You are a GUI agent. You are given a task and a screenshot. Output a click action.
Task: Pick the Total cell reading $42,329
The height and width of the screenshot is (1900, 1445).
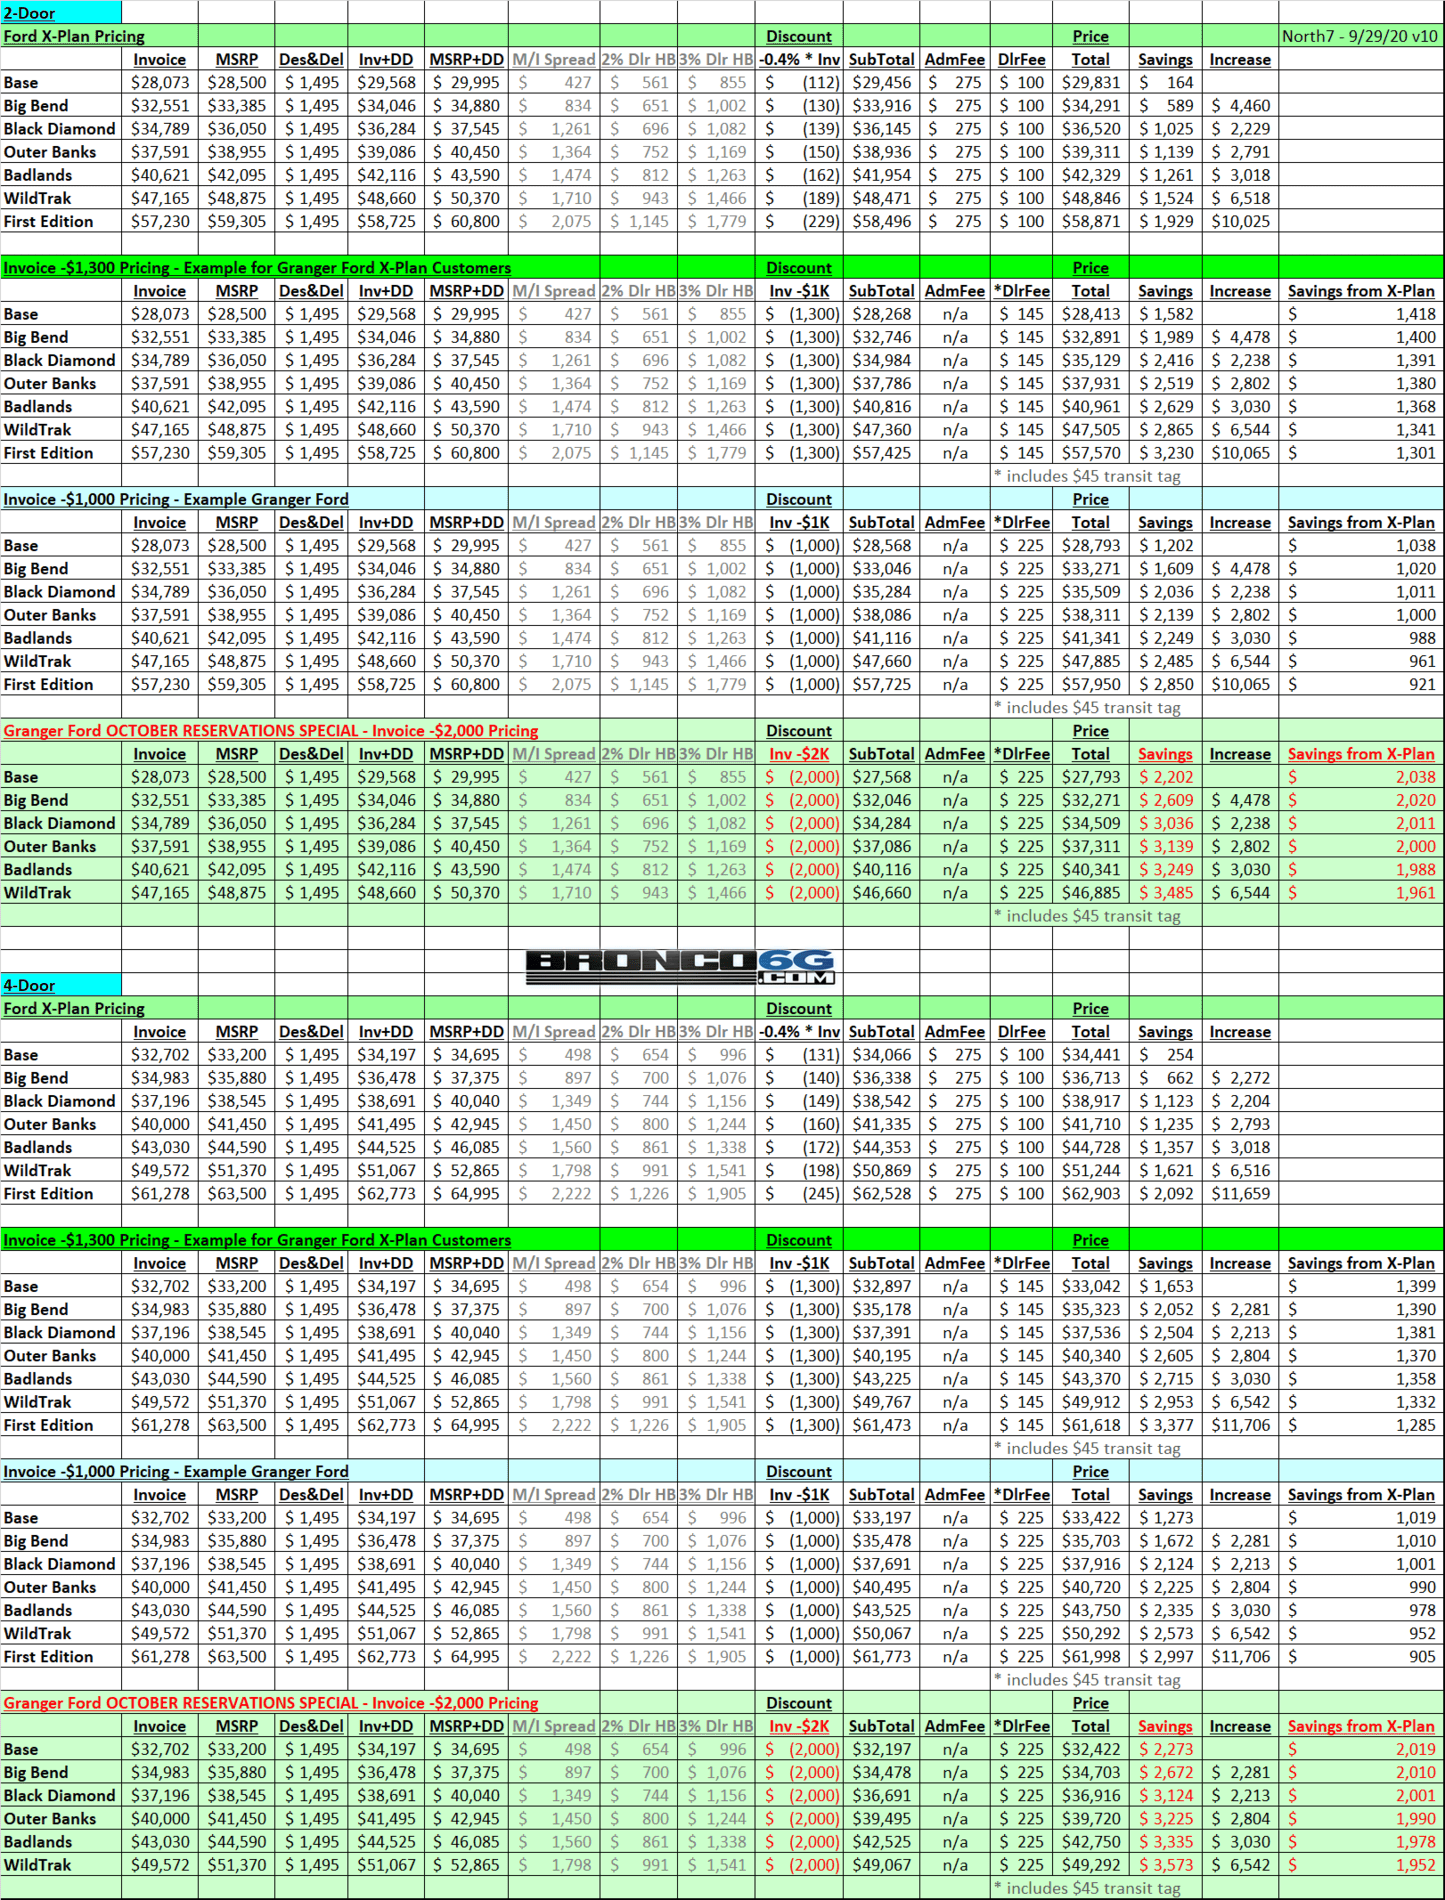click(x=1091, y=175)
